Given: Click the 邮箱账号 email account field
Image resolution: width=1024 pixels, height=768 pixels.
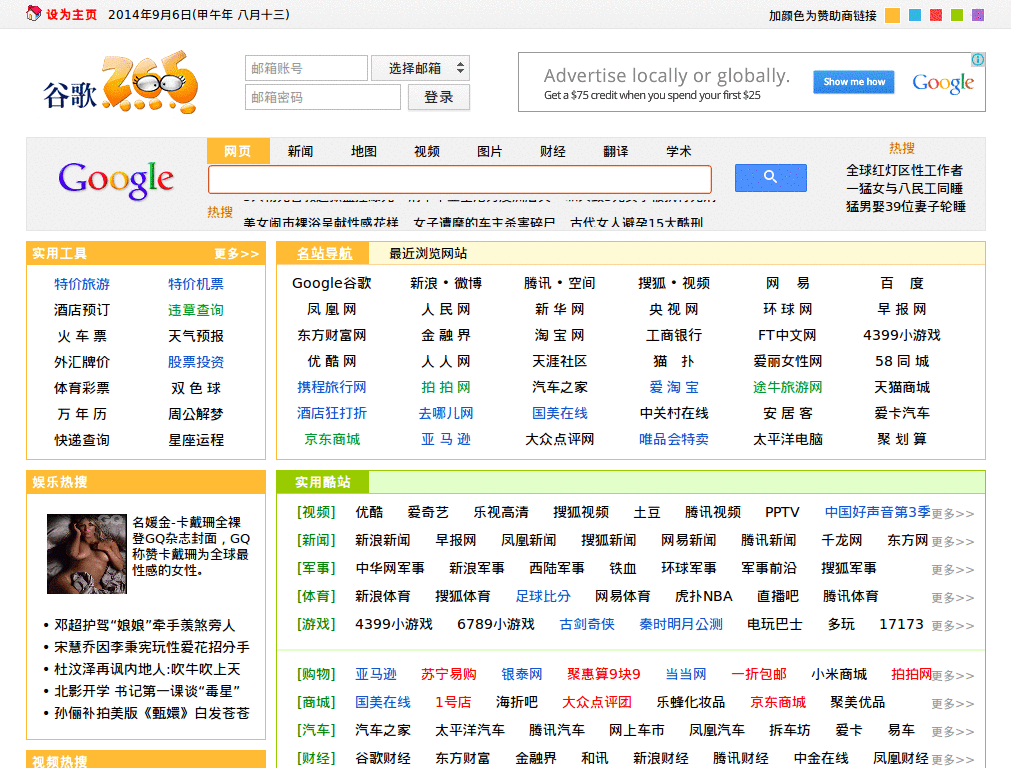Looking at the screenshot, I should pyautogui.click(x=306, y=68).
